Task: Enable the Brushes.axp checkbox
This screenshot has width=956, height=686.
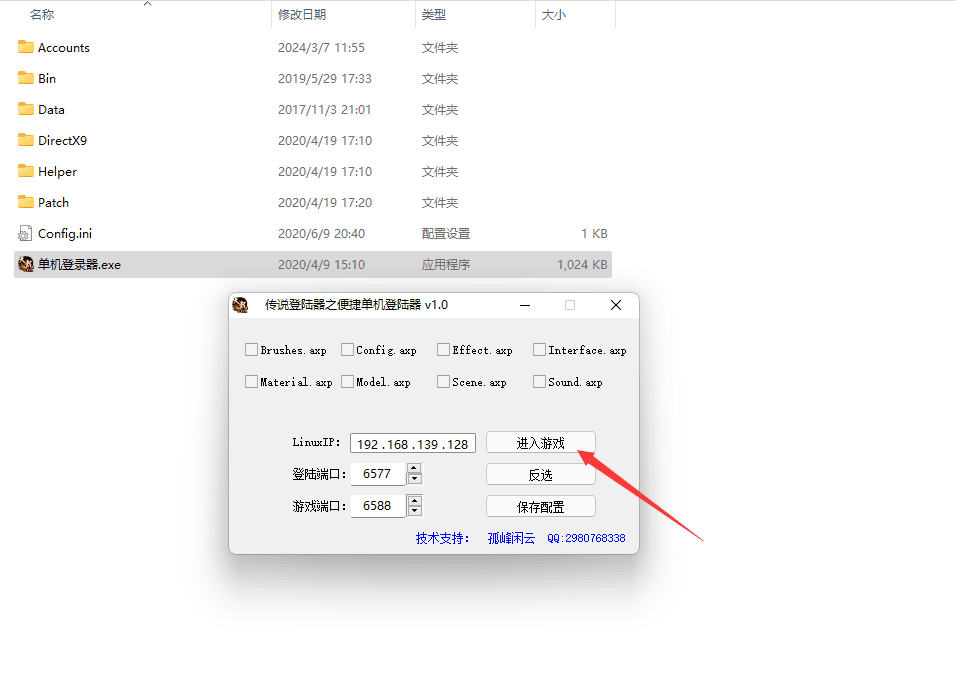Action: click(x=251, y=350)
